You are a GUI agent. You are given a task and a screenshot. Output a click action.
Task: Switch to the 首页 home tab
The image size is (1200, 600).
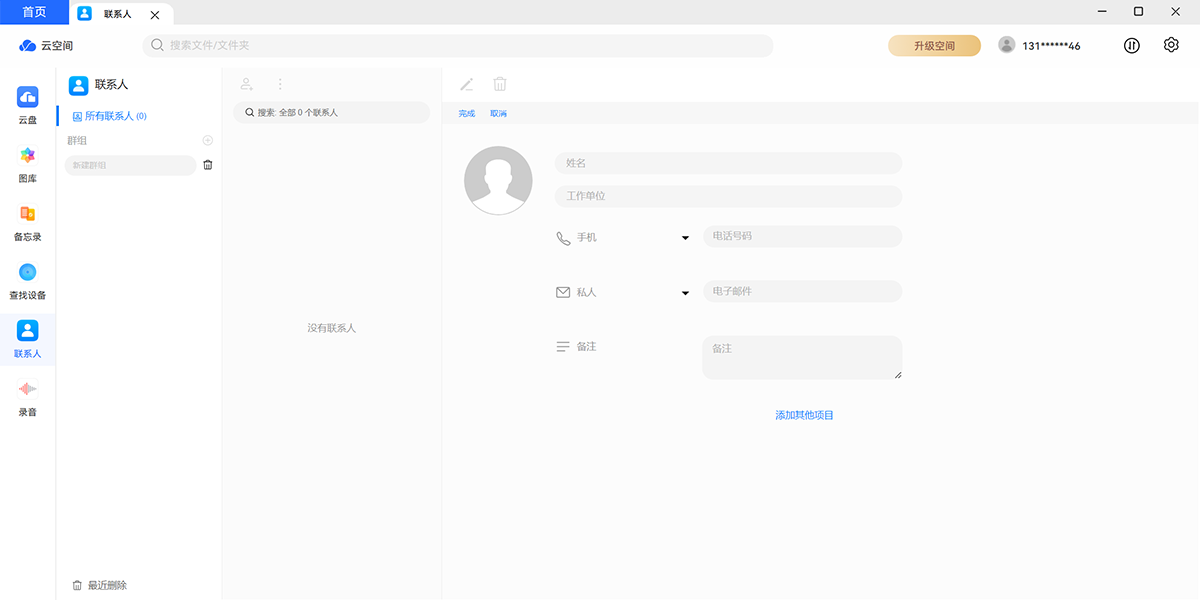(34, 12)
